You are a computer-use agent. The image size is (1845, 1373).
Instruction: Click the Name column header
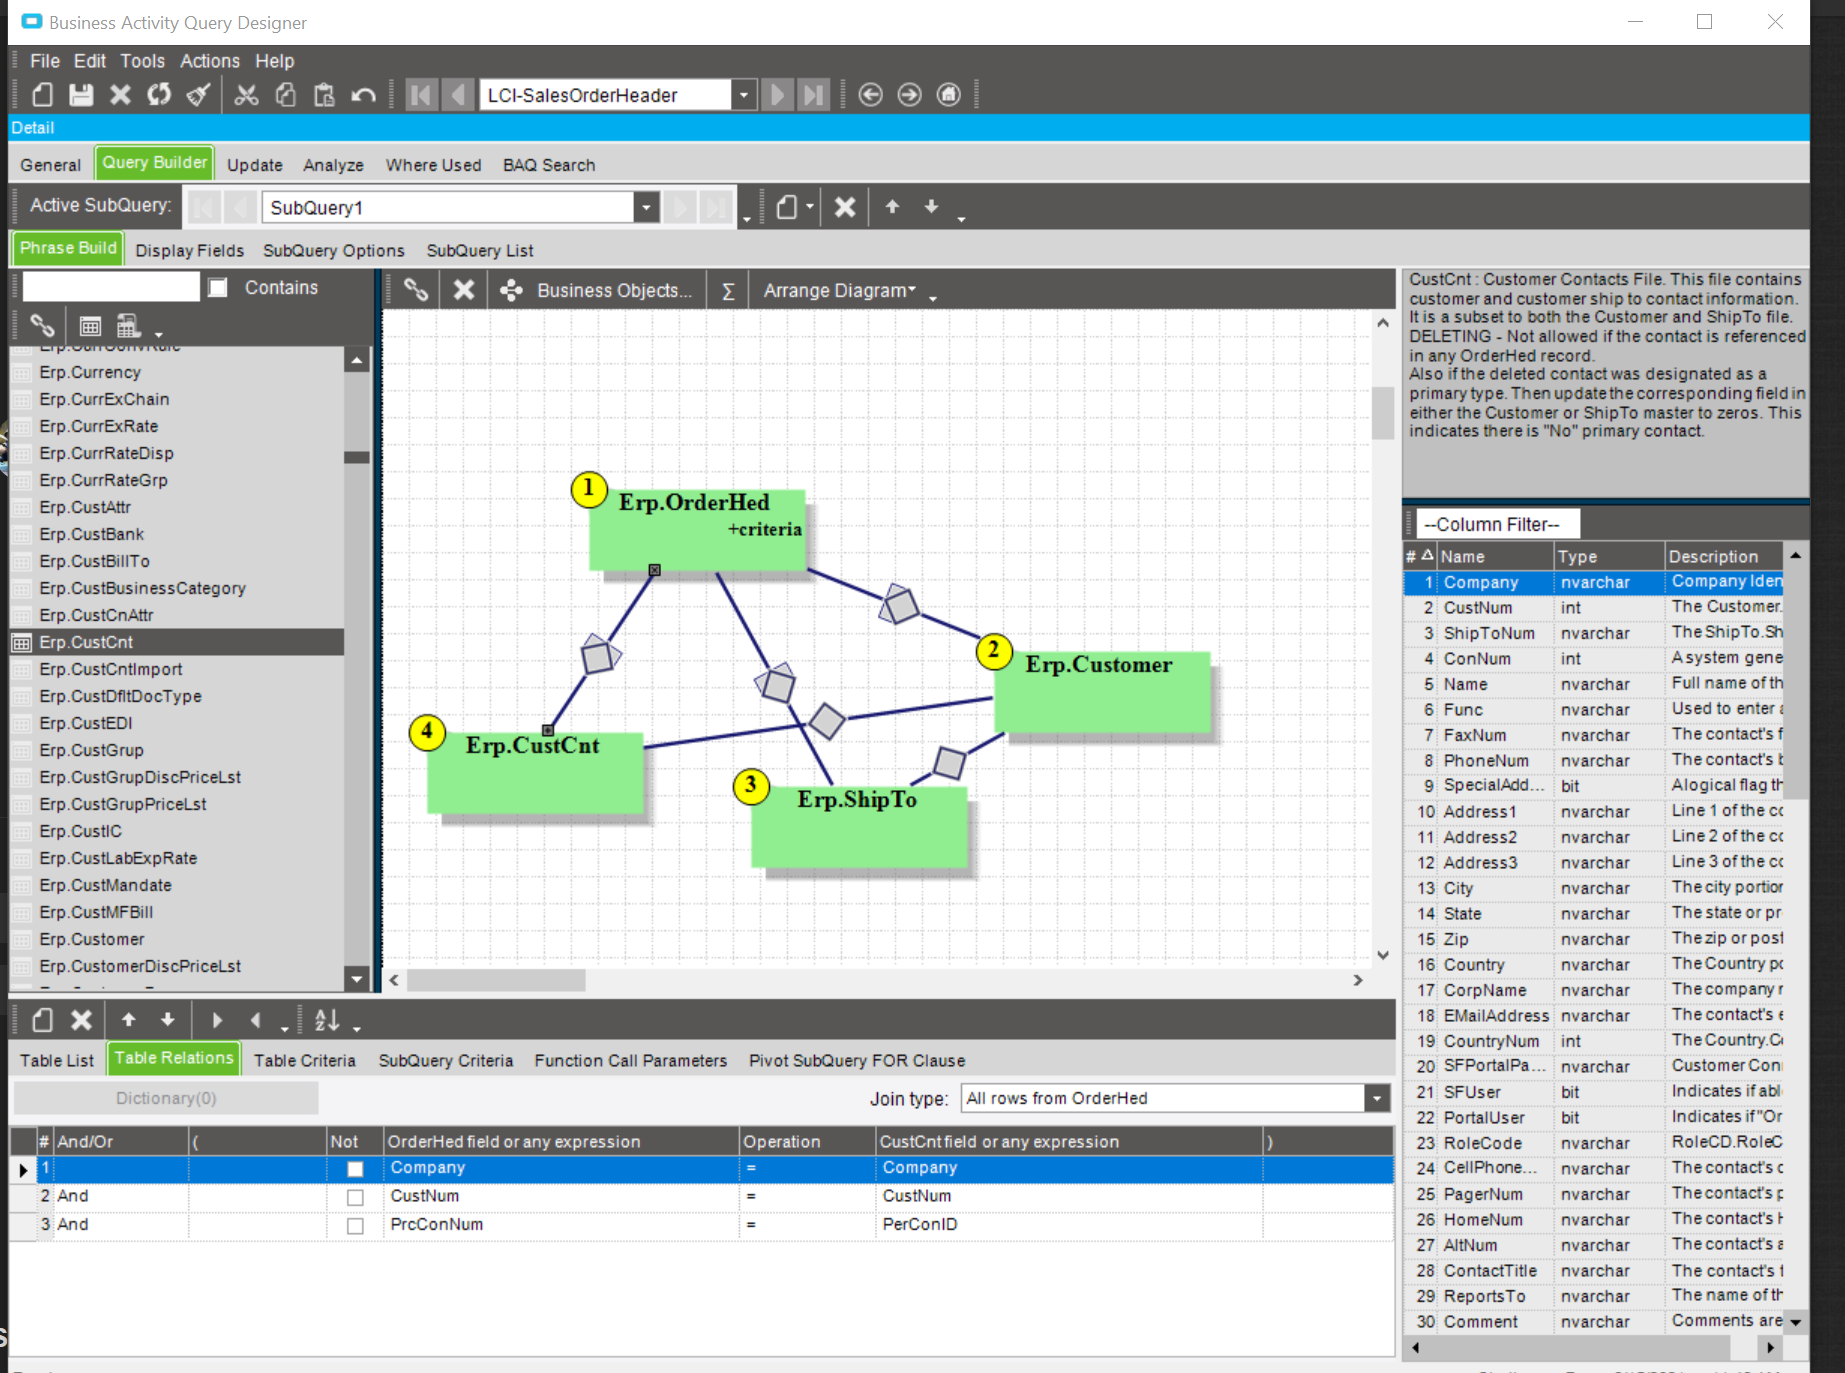tap(1495, 557)
